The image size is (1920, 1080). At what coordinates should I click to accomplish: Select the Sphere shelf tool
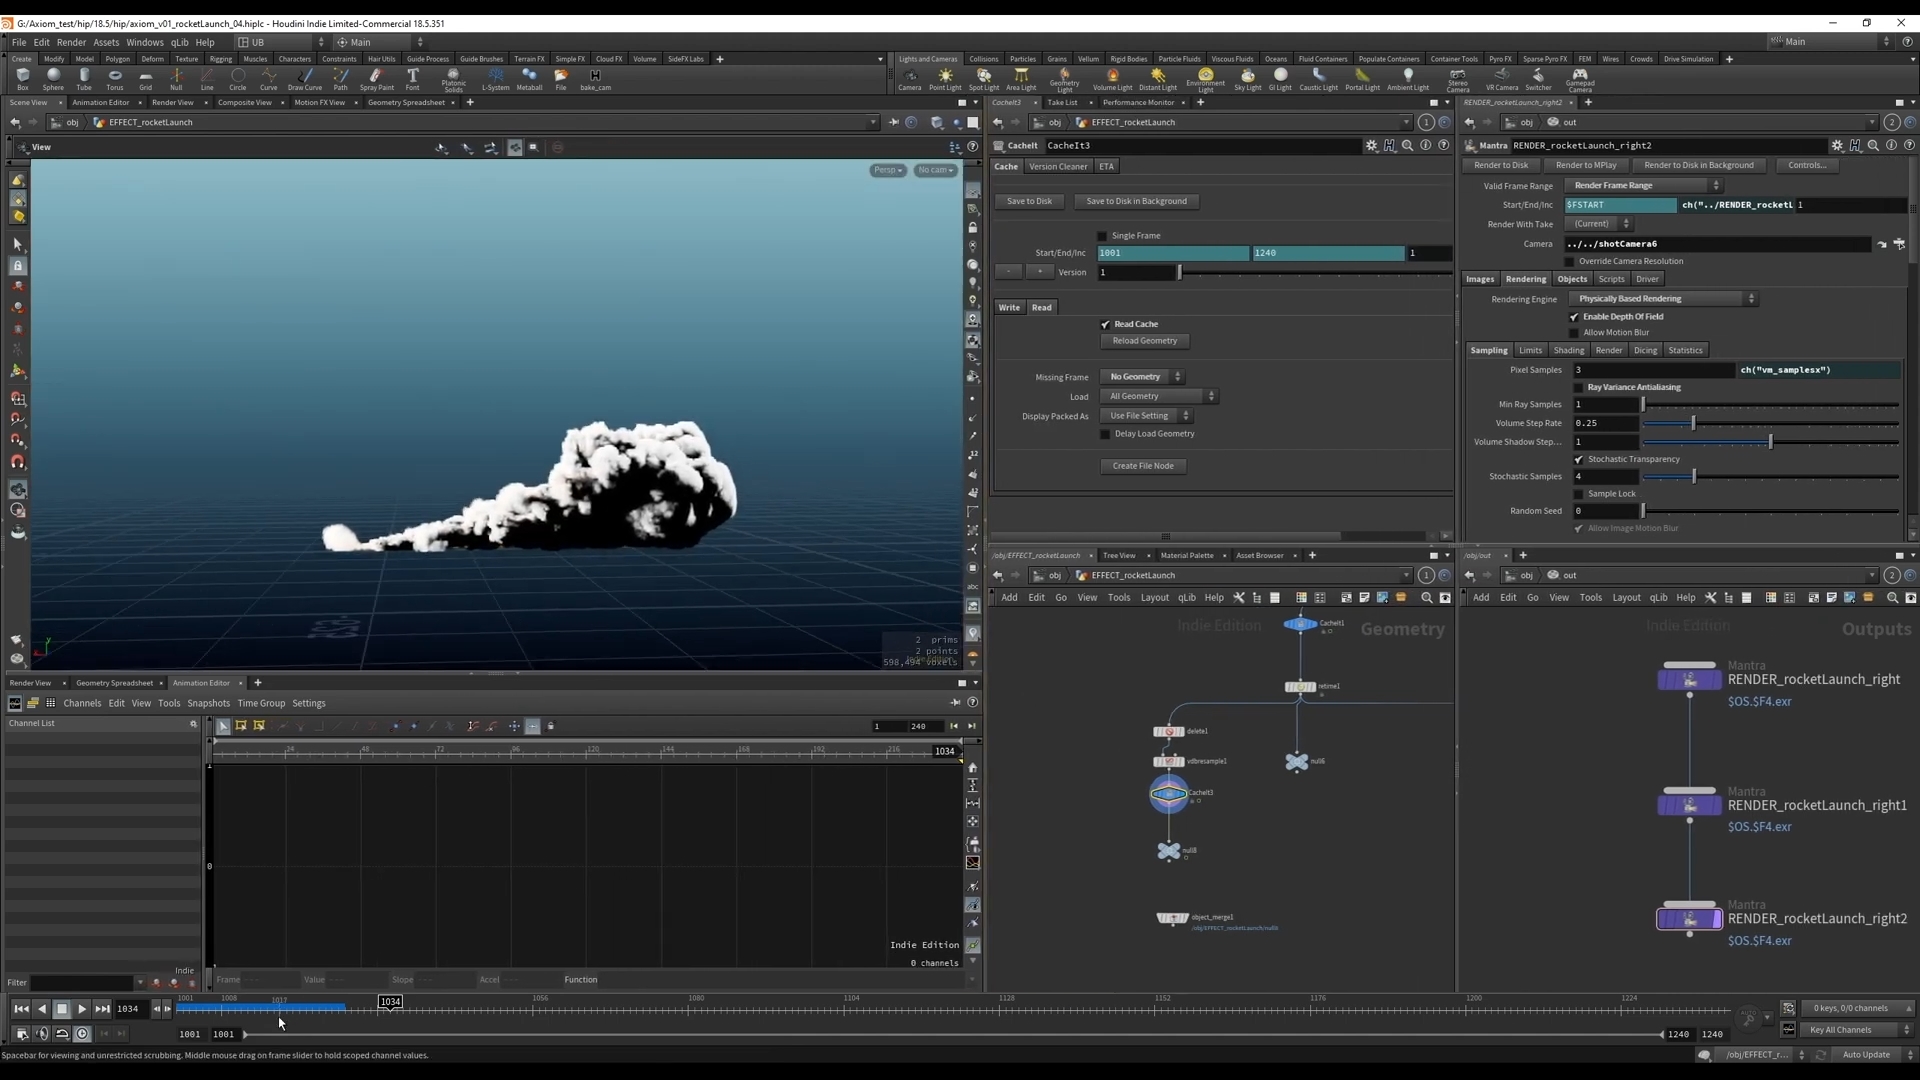click(53, 77)
